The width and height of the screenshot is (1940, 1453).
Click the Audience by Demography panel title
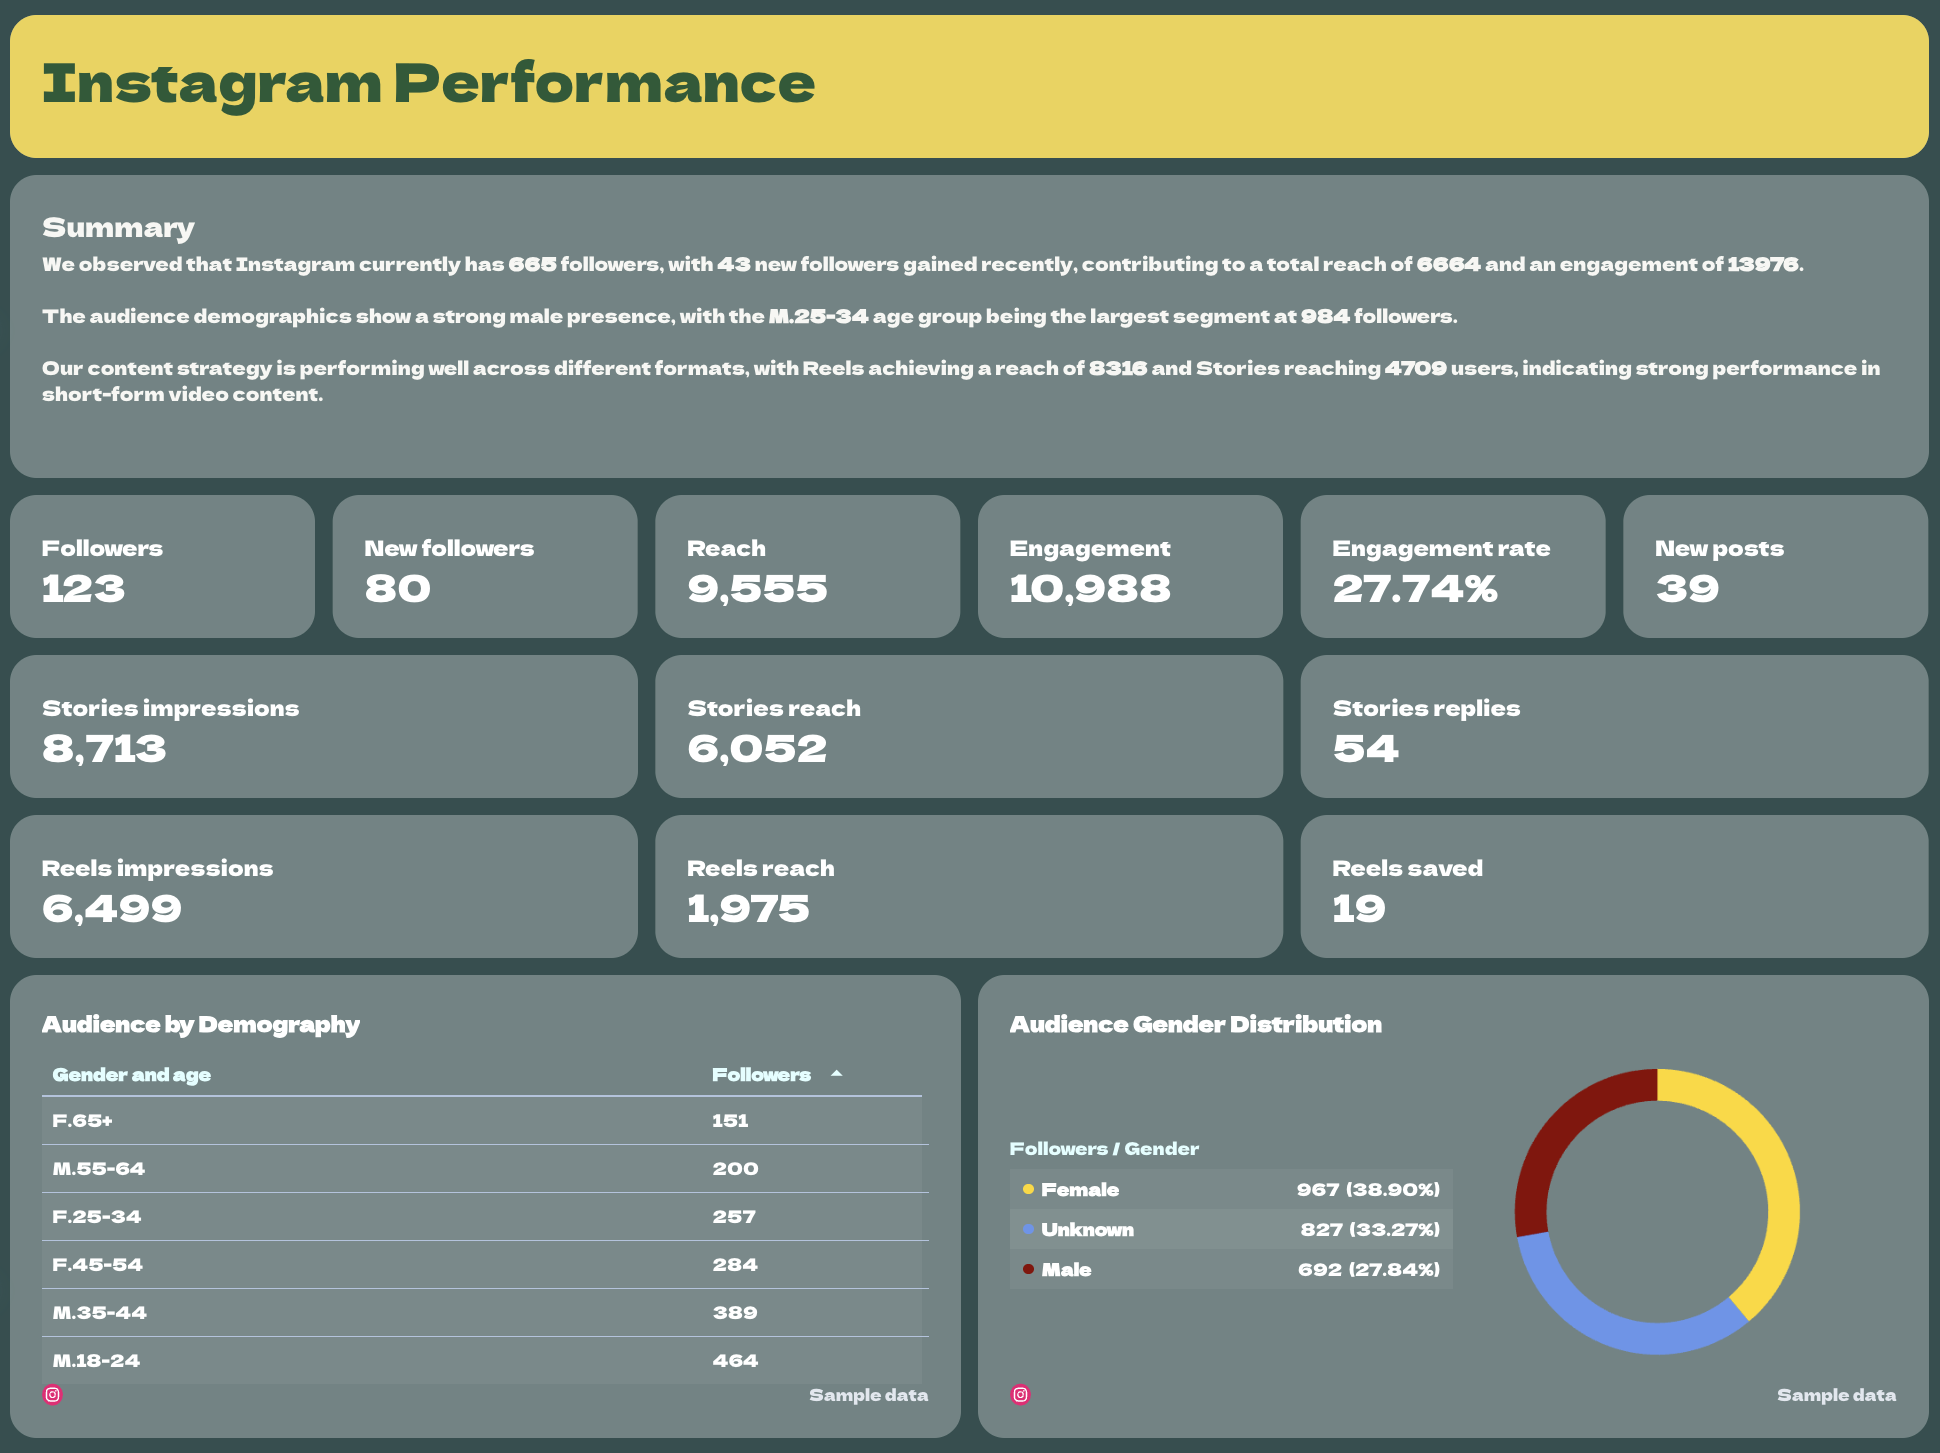click(x=200, y=1023)
